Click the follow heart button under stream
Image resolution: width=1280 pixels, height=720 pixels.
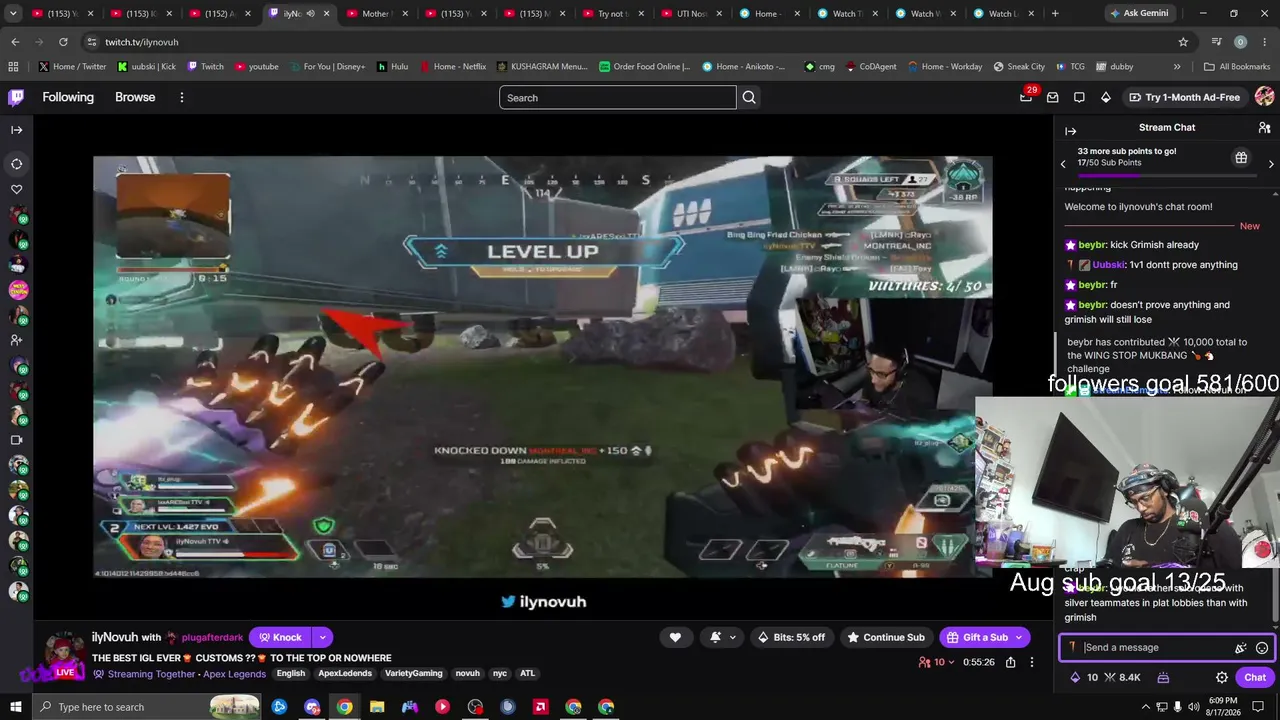pos(675,637)
